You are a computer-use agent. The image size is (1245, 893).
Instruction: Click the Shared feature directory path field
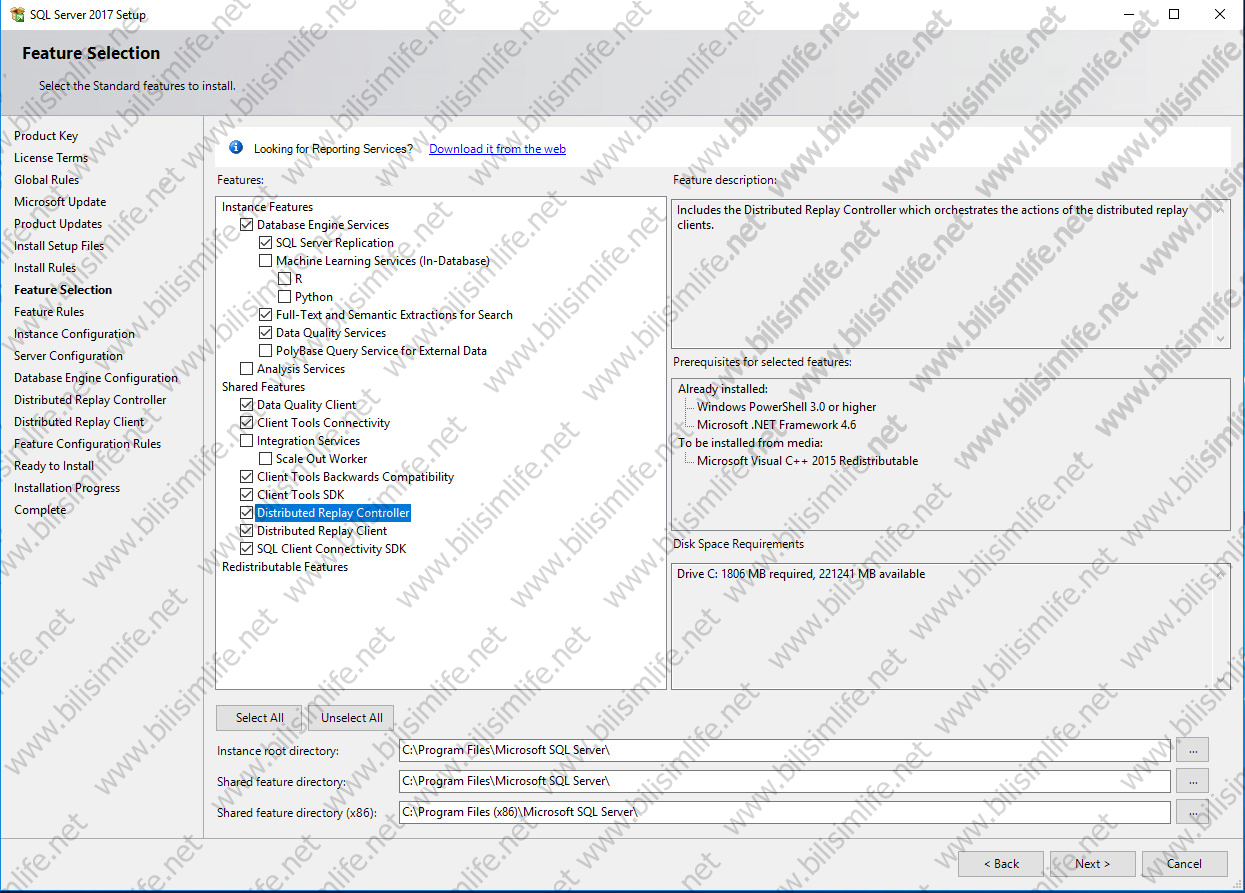[x=784, y=781]
